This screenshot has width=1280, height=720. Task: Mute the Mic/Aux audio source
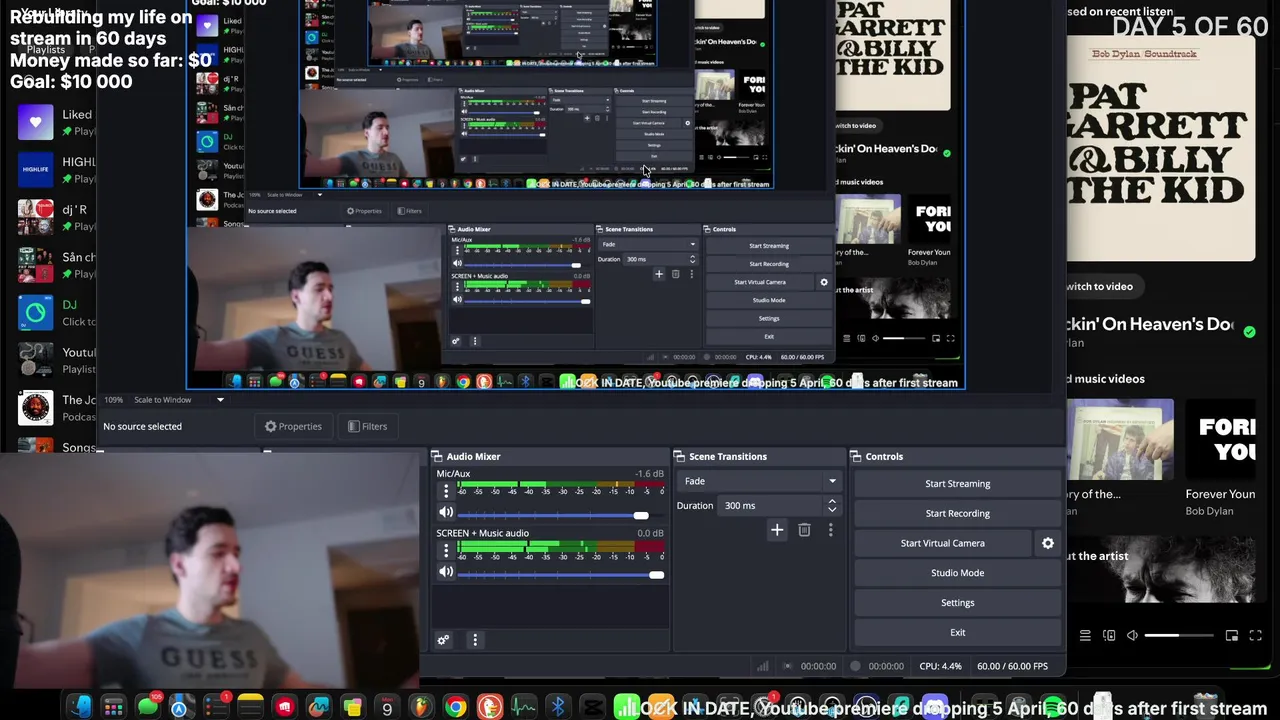pyautogui.click(x=446, y=513)
